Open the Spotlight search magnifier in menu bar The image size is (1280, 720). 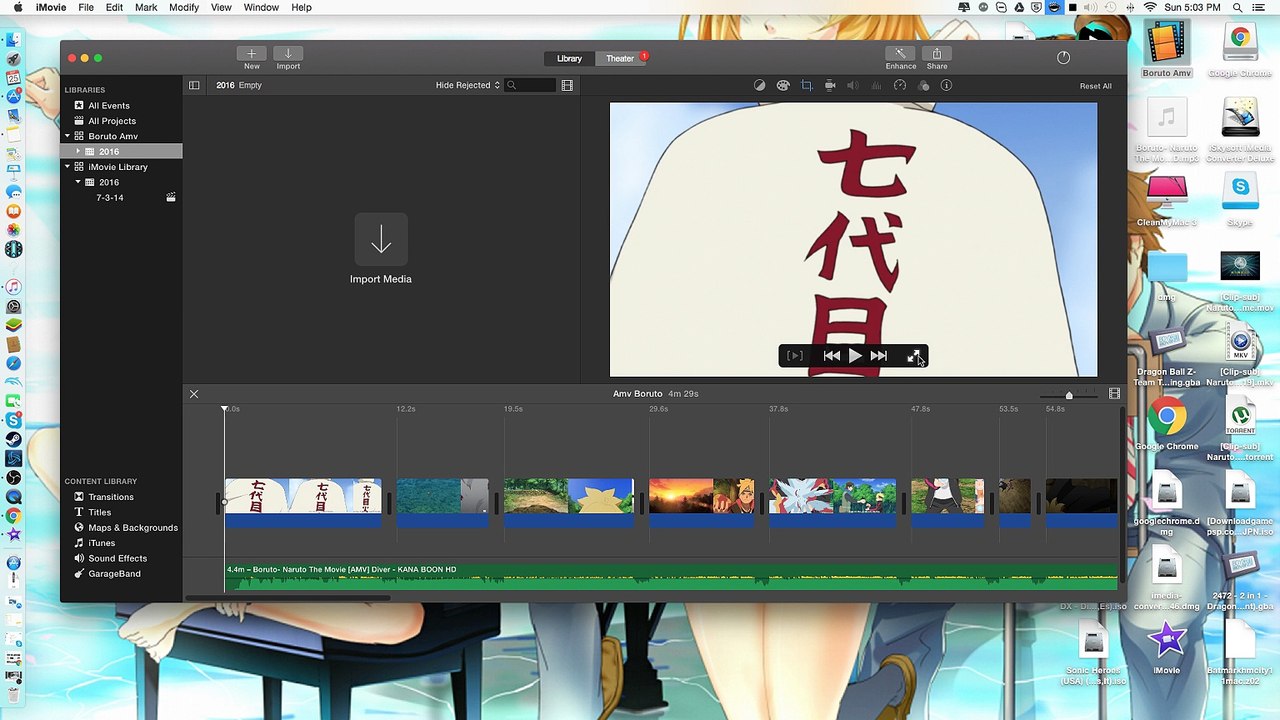coord(1236,7)
